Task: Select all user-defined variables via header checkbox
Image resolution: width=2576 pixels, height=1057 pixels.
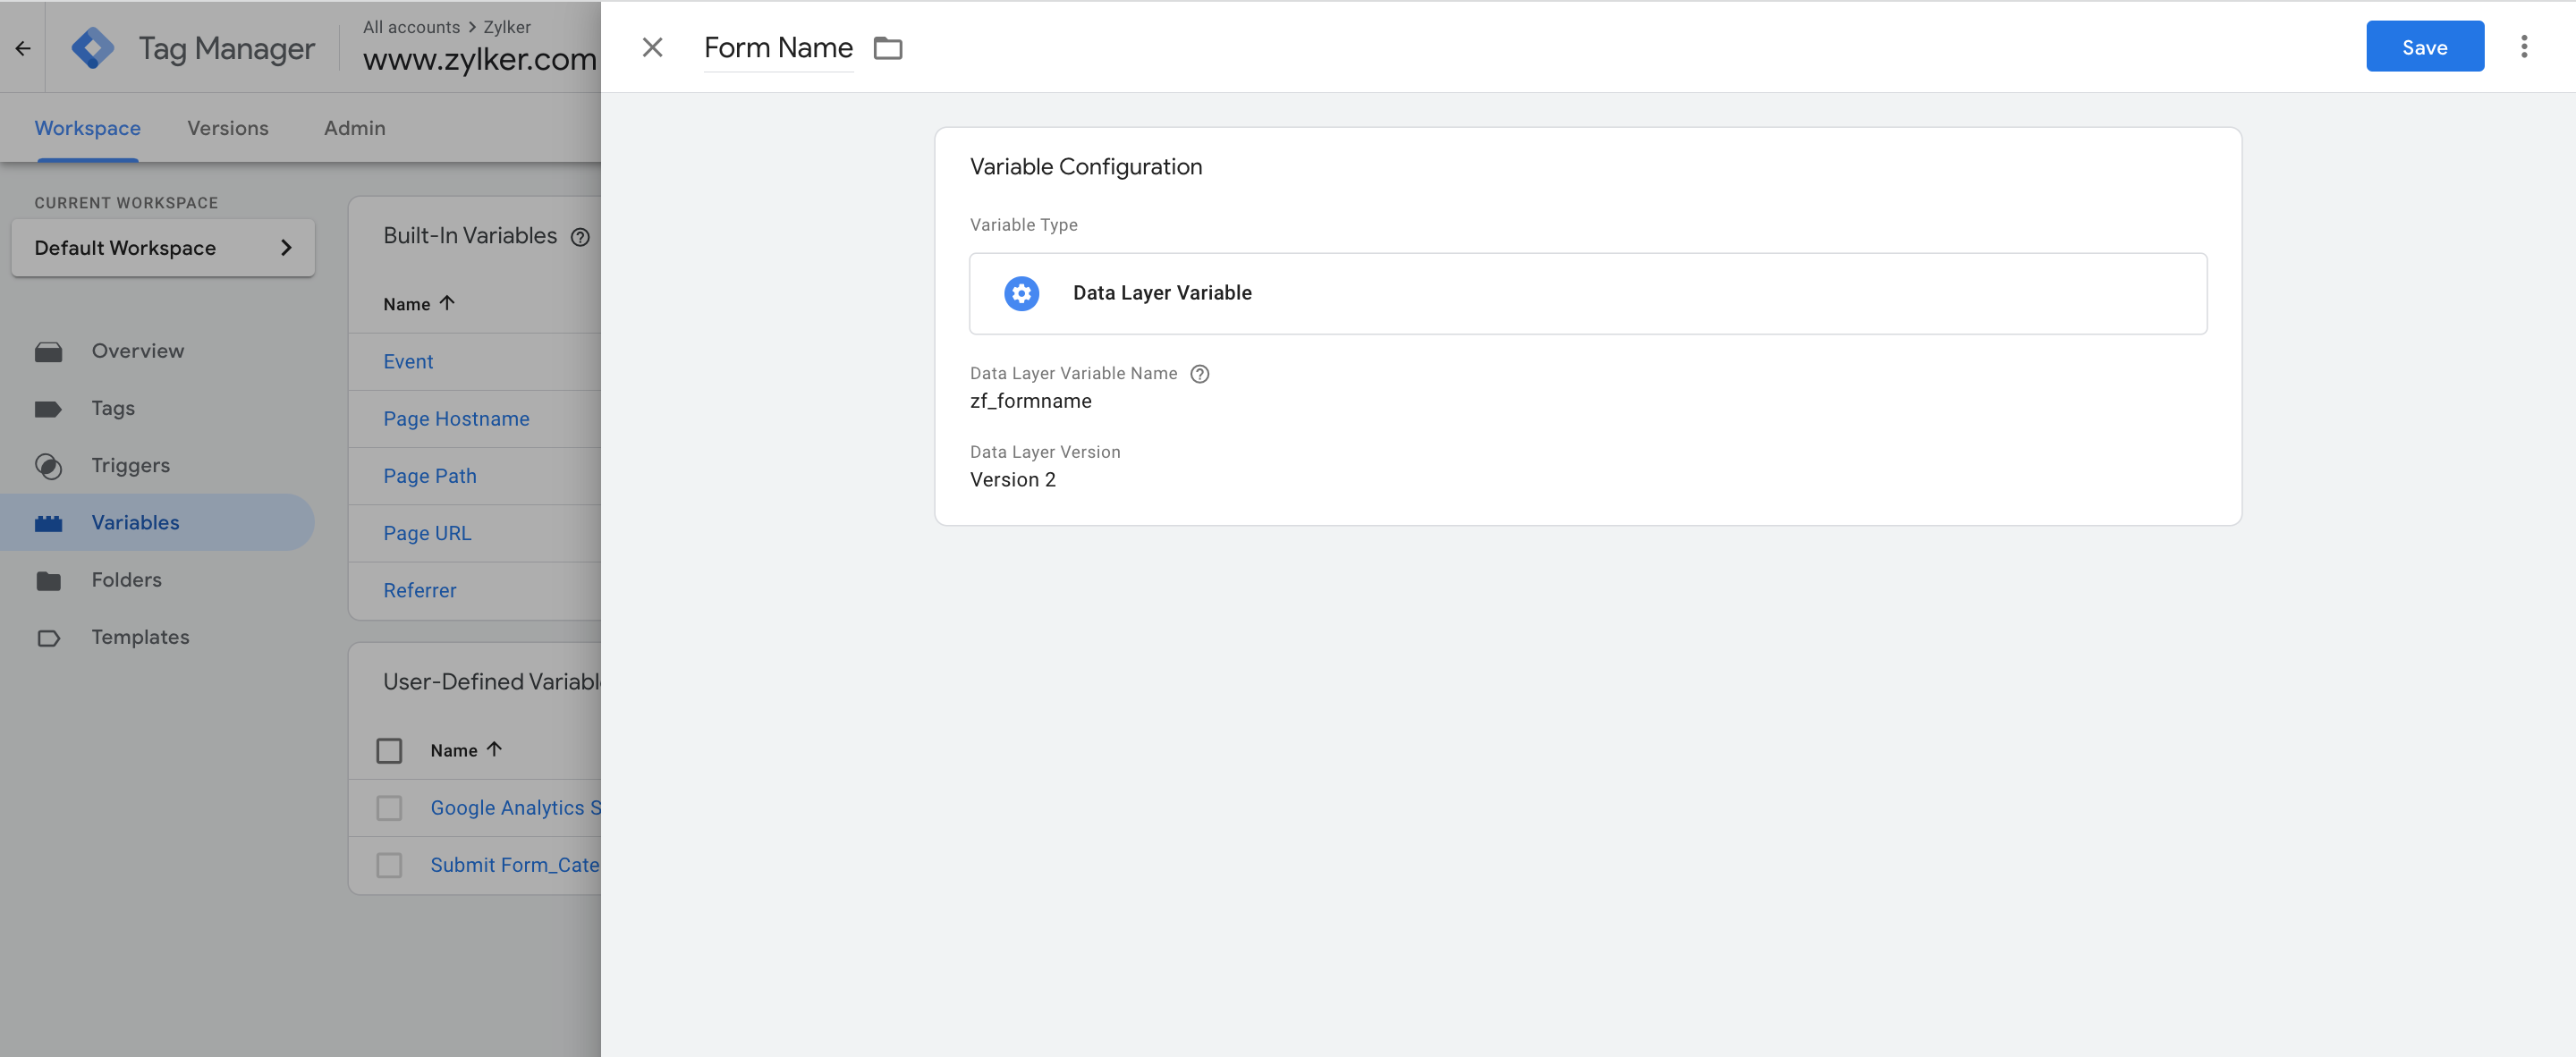Action: (x=388, y=749)
